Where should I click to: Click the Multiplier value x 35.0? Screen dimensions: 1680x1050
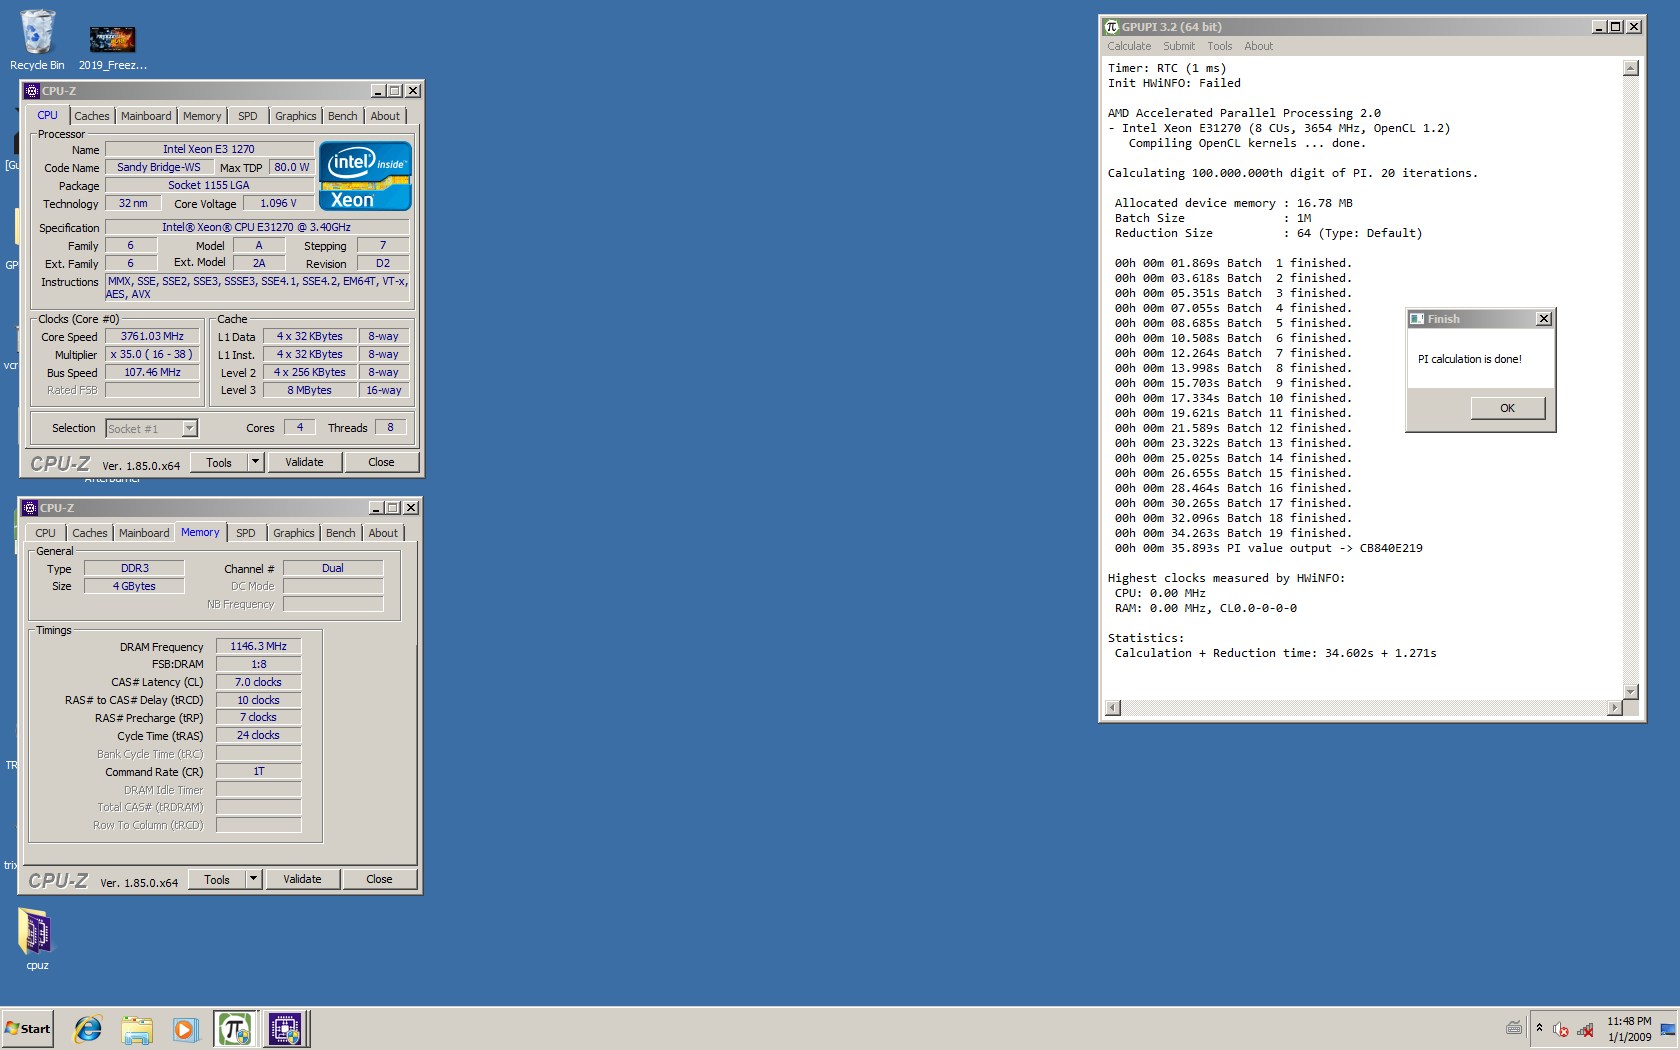click(x=152, y=354)
